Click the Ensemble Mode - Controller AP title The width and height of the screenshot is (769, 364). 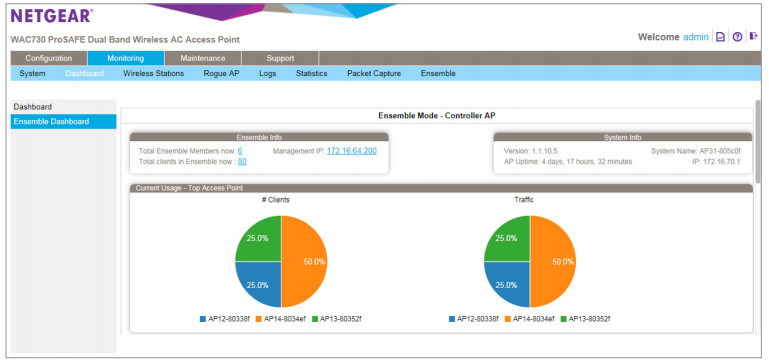[x=437, y=115]
